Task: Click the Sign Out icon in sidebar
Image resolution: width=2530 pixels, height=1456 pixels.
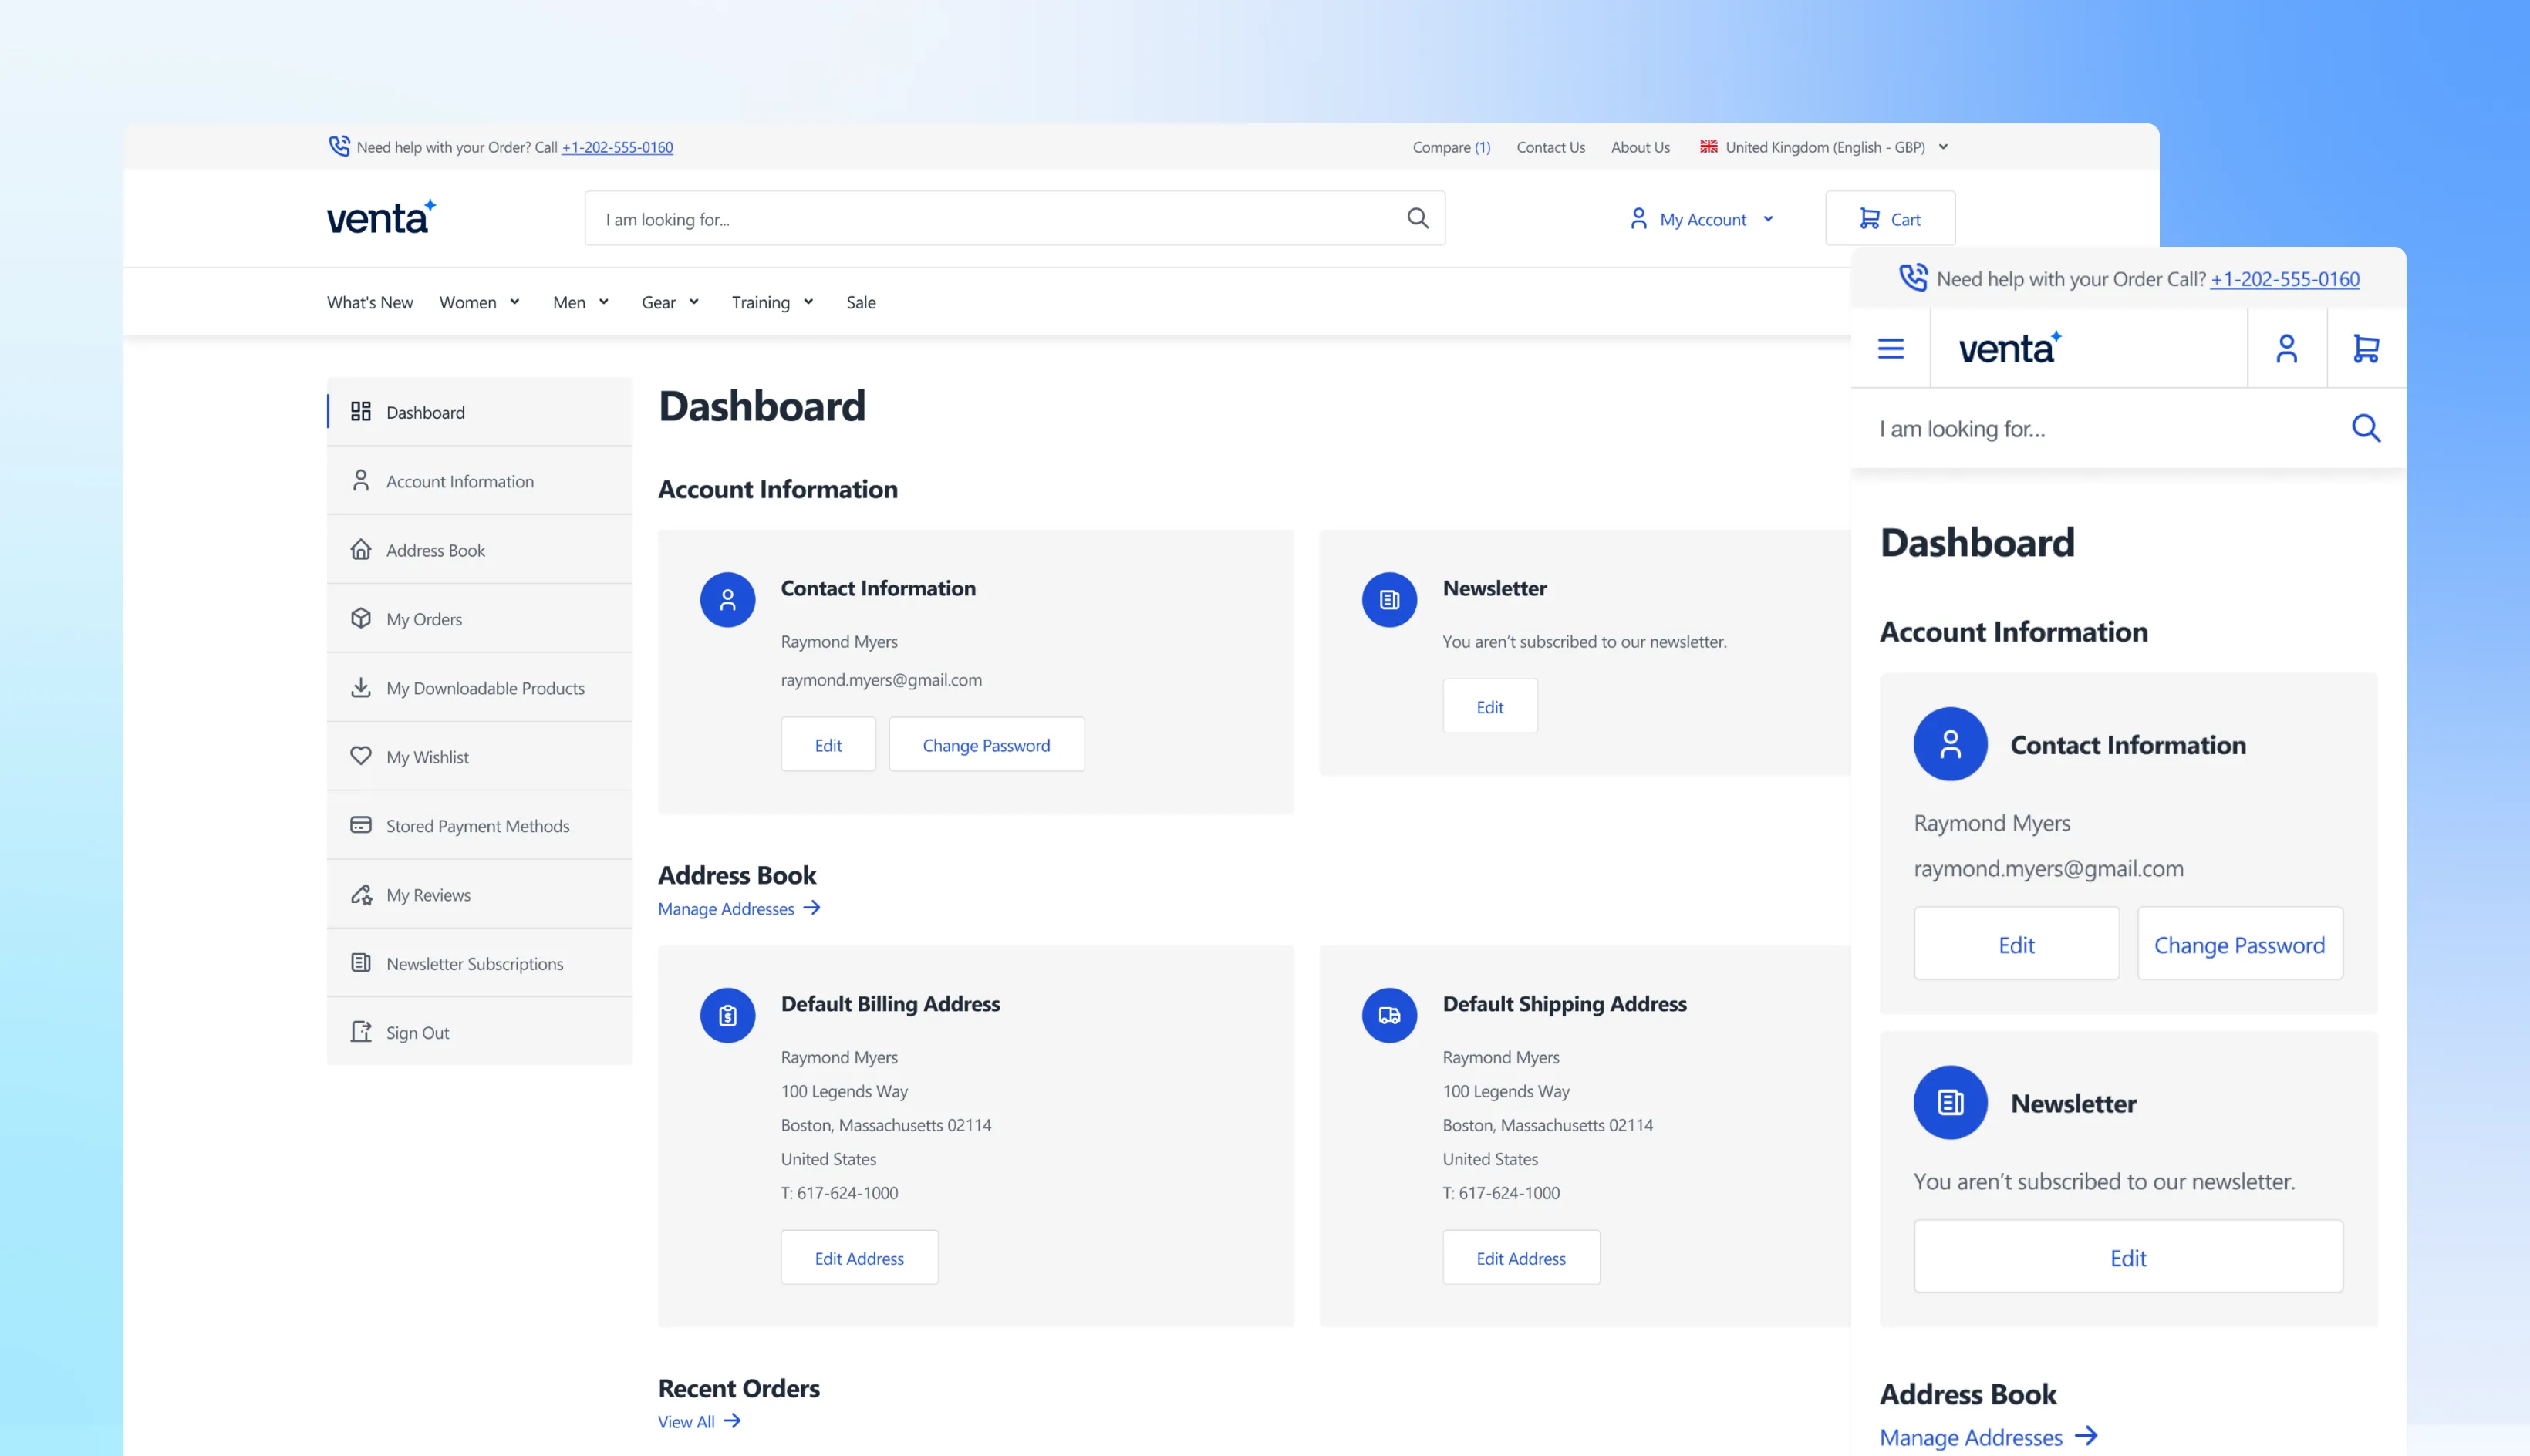Action: (361, 1032)
